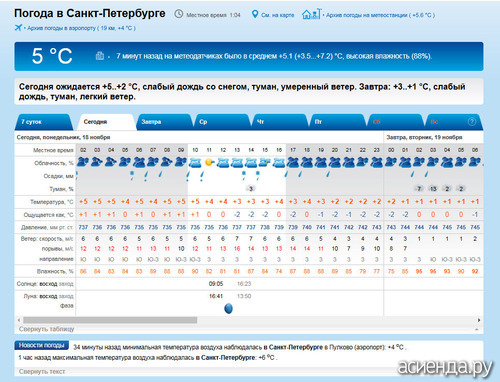Viewport: 500px width, 382px height.
Task: Click the scrollbar left arrow
Action: 19,320
